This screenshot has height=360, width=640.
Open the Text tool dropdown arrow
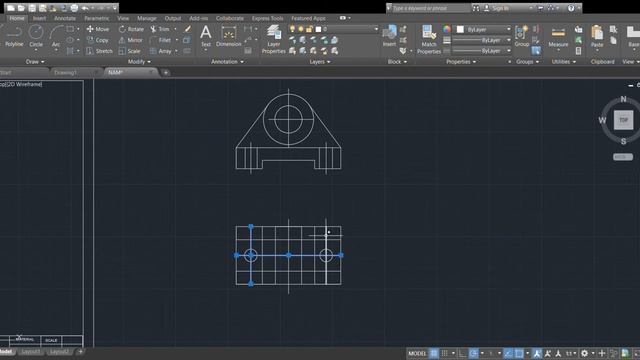click(x=206, y=50)
